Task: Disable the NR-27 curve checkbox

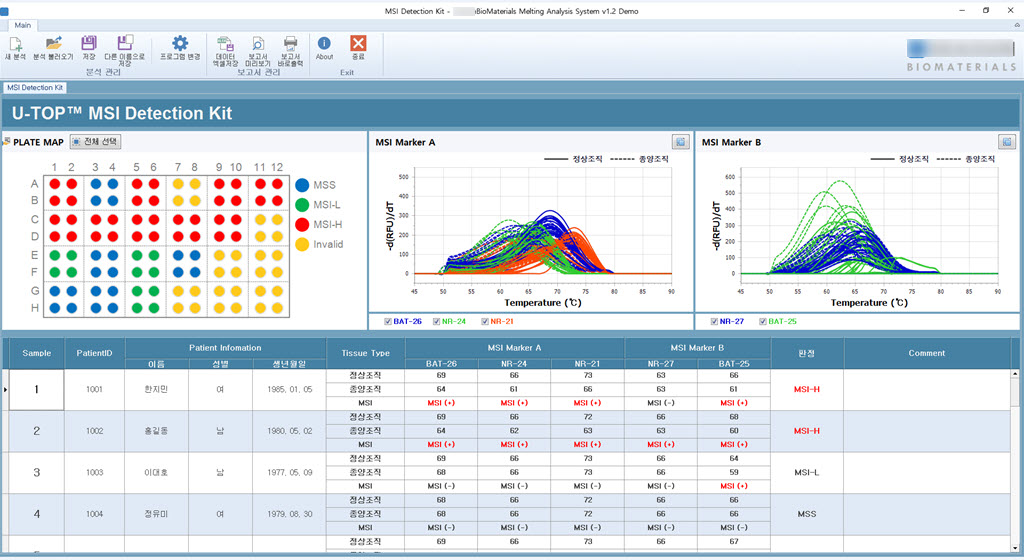Action: pyautogui.click(x=713, y=321)
